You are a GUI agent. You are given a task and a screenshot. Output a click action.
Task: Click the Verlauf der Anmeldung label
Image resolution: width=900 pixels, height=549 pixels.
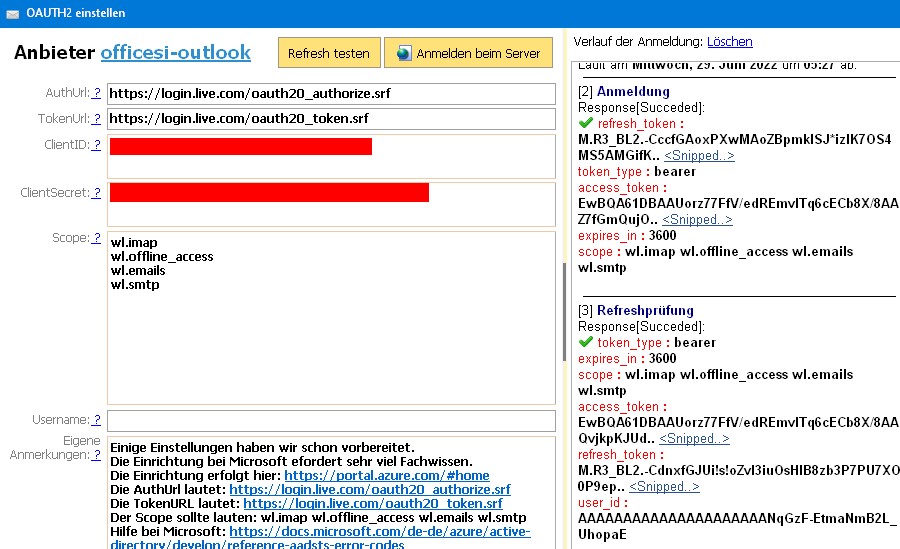(638, 41)
